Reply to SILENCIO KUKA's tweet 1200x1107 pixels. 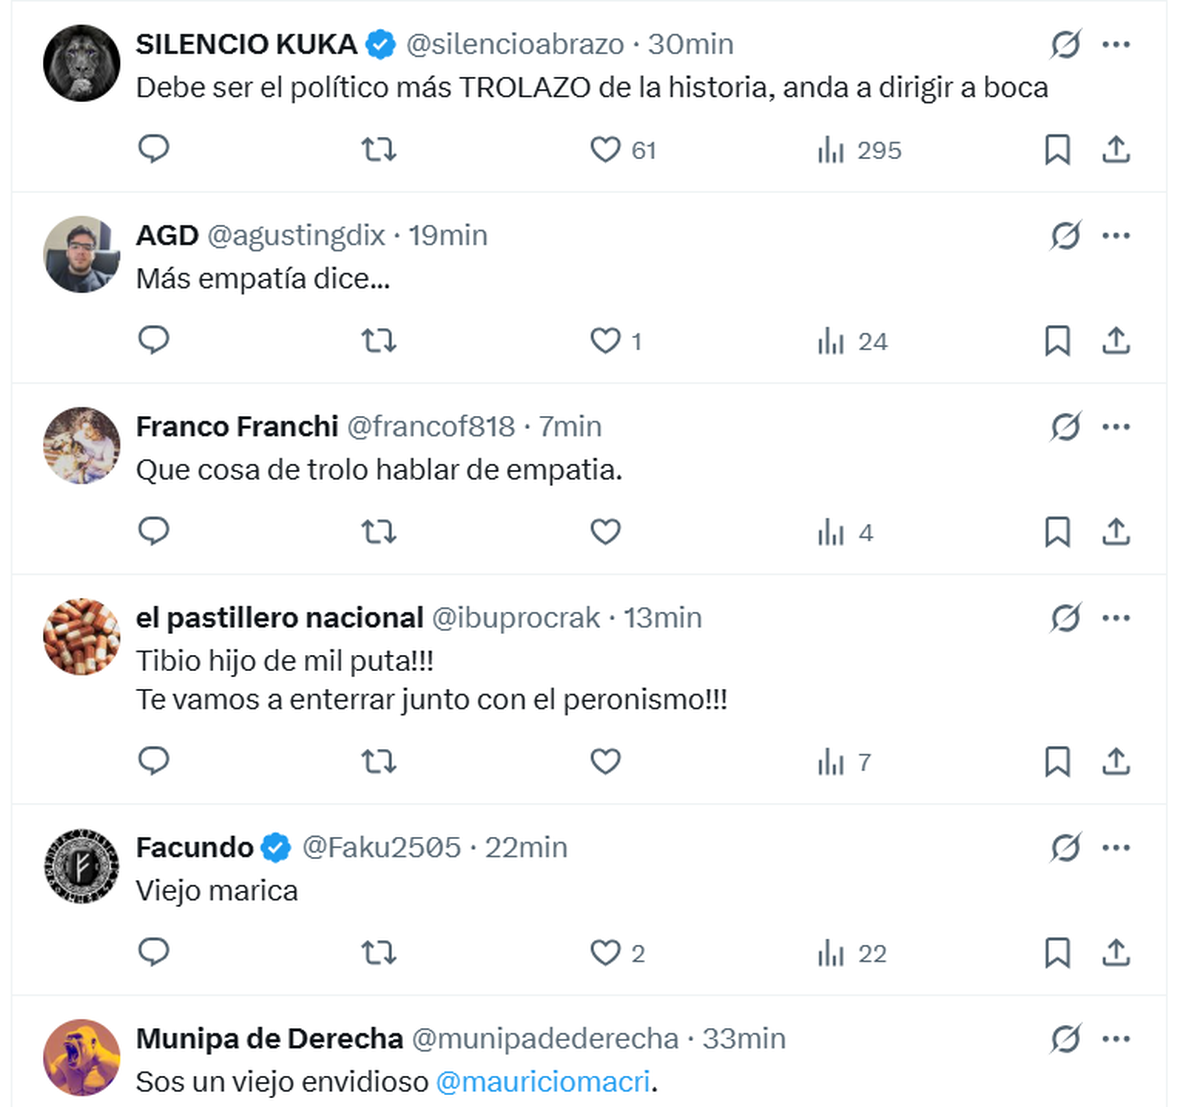click(x=153, y=149)
